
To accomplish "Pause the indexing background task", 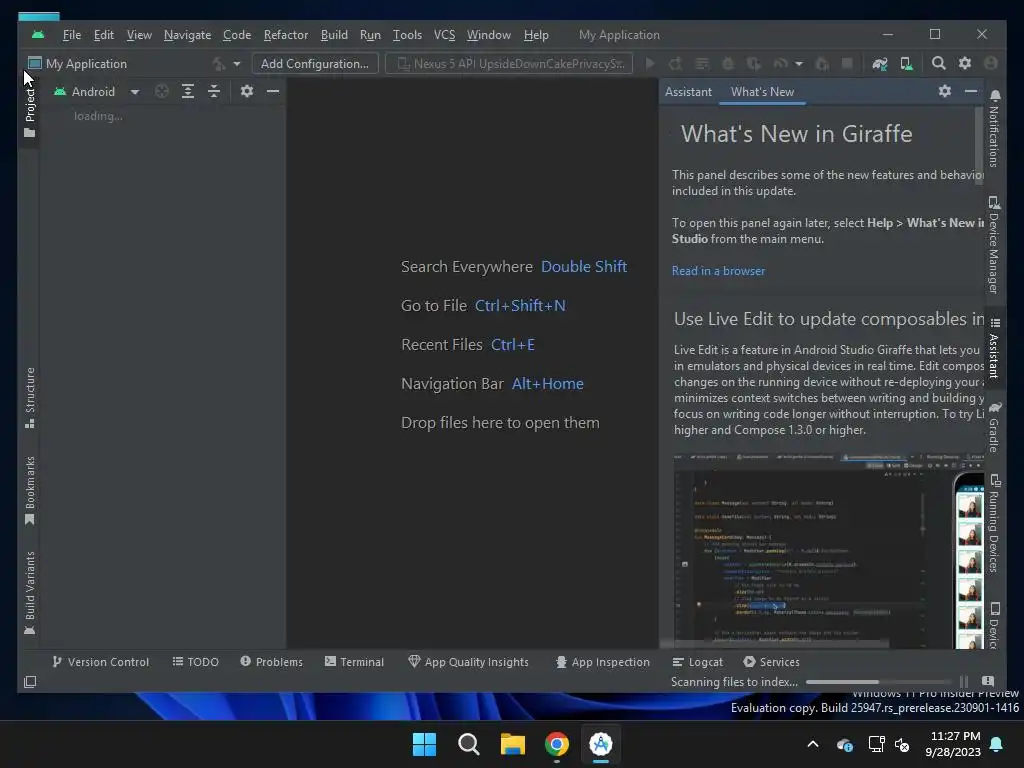I will 964,682.
